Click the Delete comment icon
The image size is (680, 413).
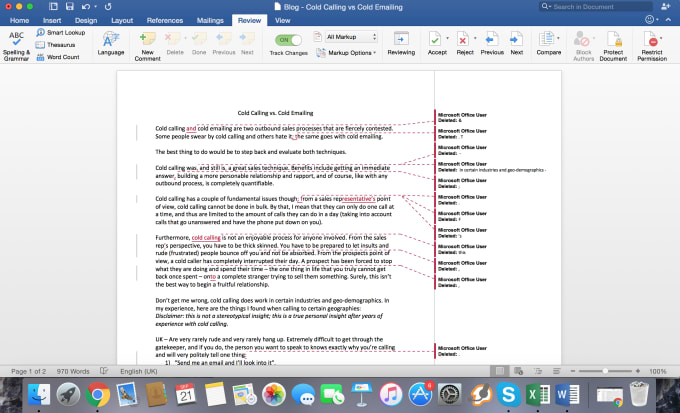click(173, 38)
